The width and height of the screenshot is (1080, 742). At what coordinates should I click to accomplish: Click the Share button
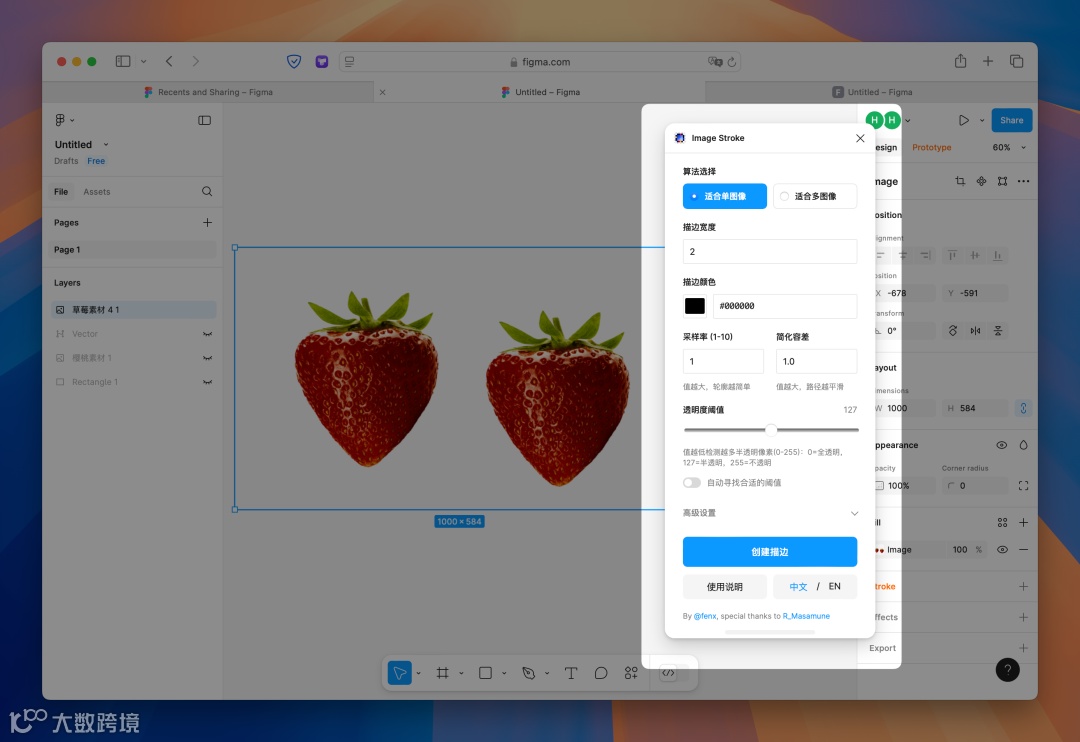coord(1012,120)
